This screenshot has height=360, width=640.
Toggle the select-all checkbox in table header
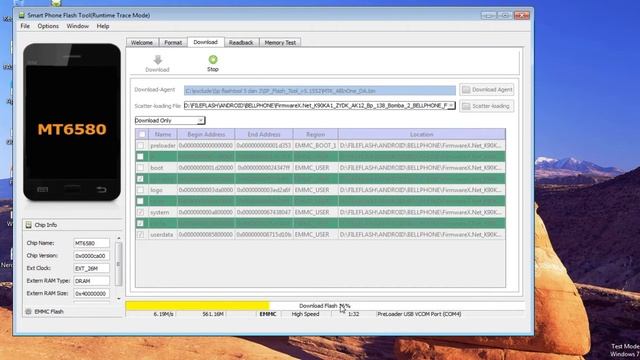(x=142, y=134)
